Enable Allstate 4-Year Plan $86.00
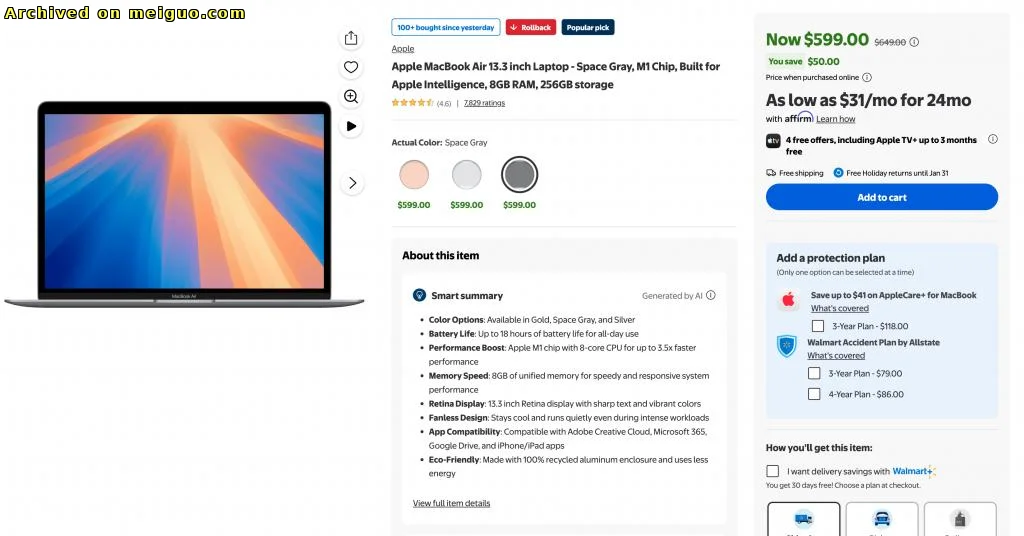Image resolution: width=1024 pixels, height=536 pixels. click(814, 394)
